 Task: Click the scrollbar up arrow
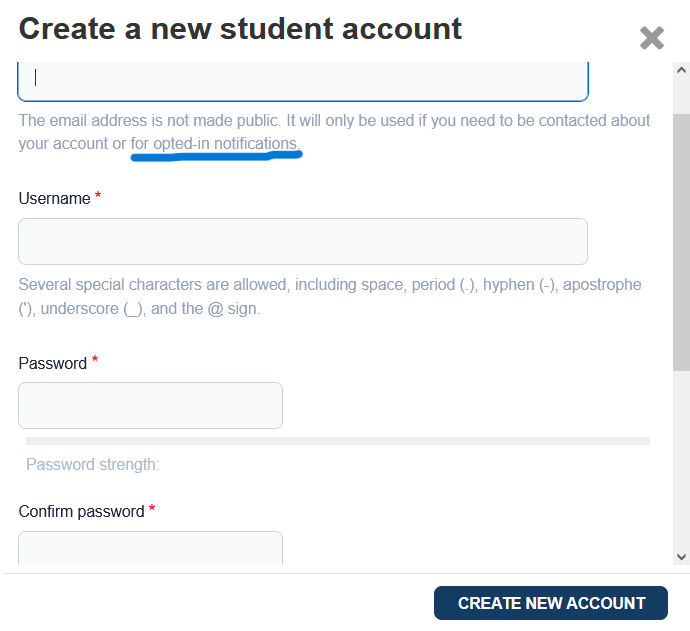(x=682, y=71)
